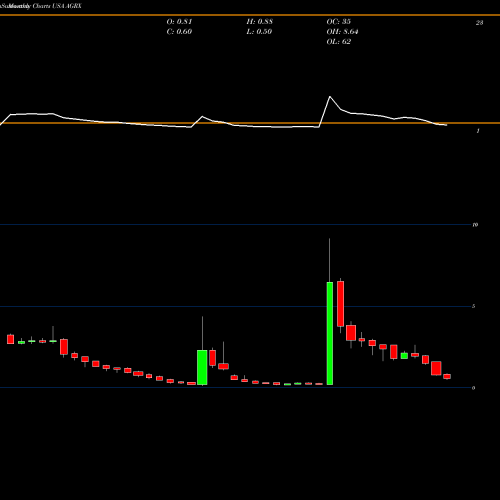Click the axis label 23 in upper panel
This screenshot has width=500, height=500.
[x=479, y=23]
